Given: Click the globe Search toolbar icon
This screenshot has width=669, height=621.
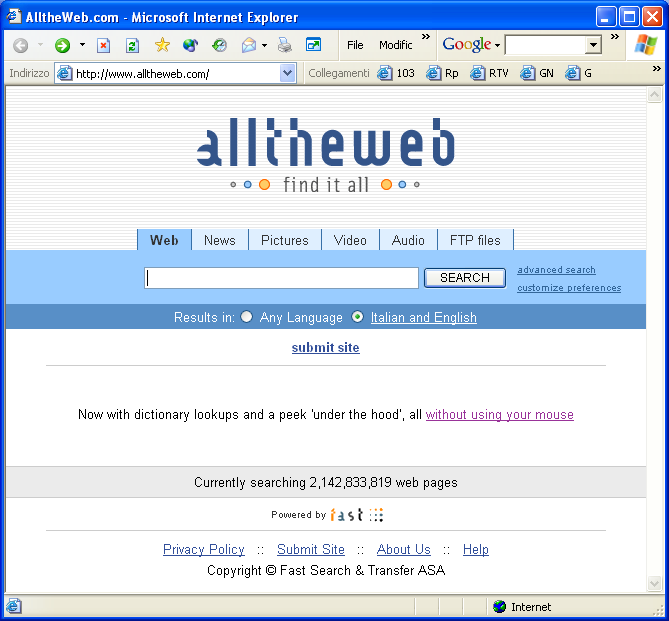Looking at the screenshot, I should click(190, 45).
